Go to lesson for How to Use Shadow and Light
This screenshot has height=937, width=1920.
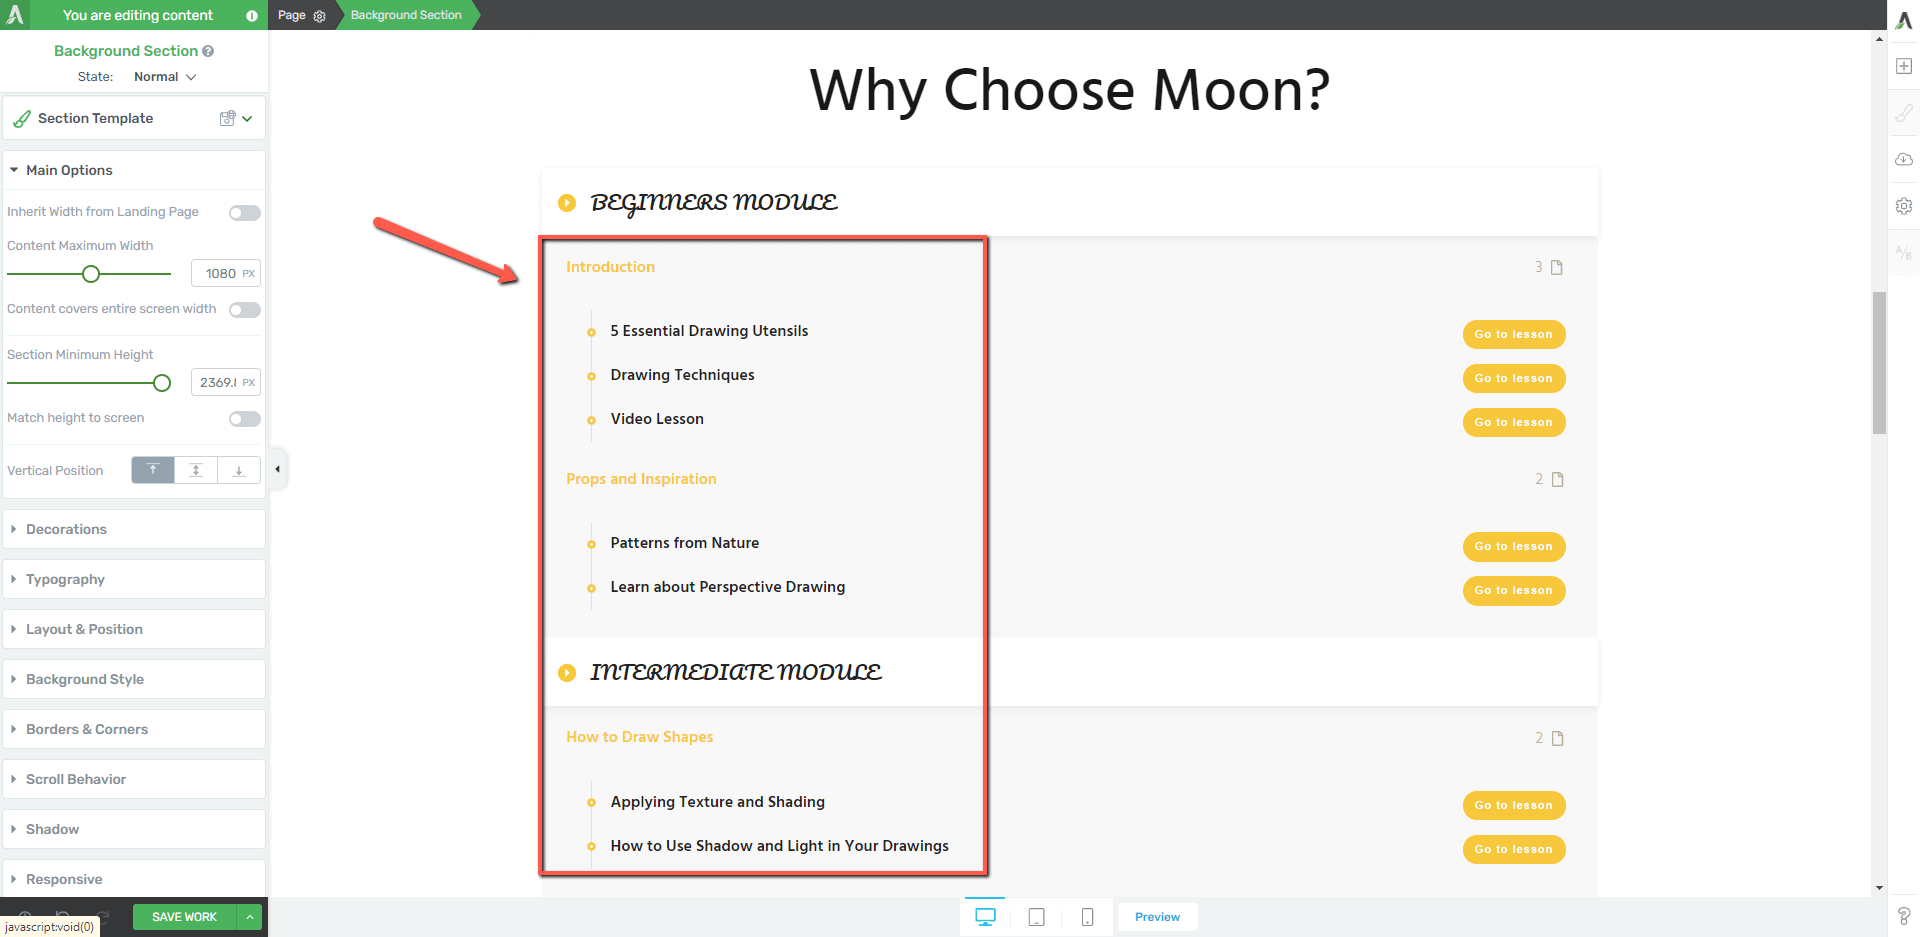pyautogui.click(x=1514, y=849)
